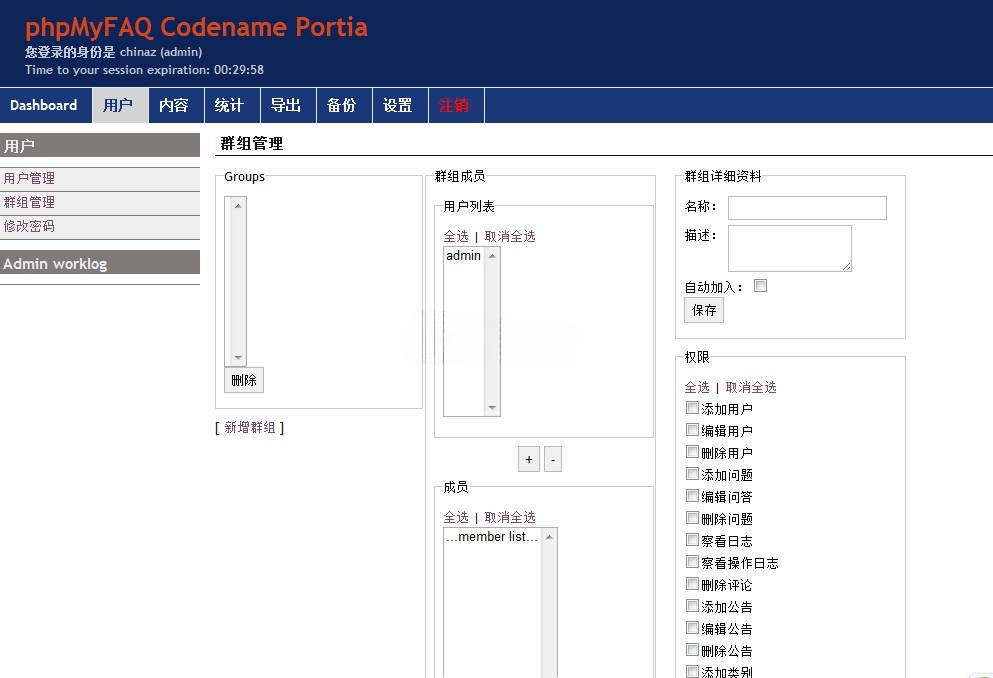This screenshot has height=678, width=993.
Task: Enable the 察看操作日志 permission
Action: 693,562
